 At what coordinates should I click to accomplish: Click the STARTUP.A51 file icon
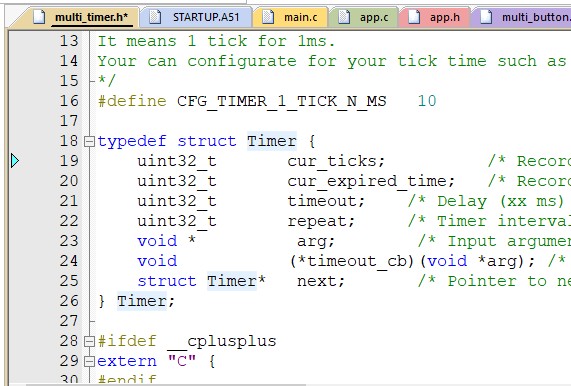[155, 17]
